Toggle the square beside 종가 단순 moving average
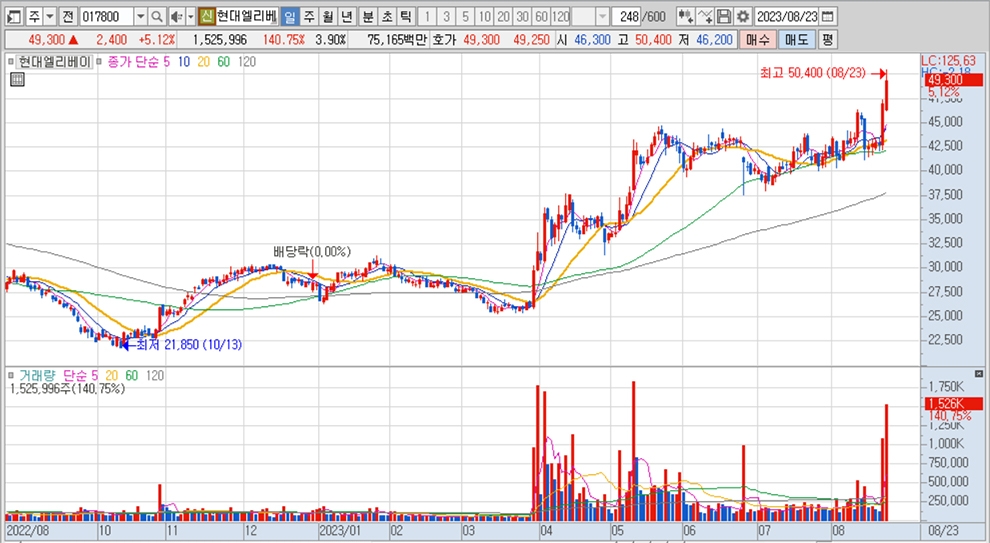The image size is (990, 543). tap(99, 62)
